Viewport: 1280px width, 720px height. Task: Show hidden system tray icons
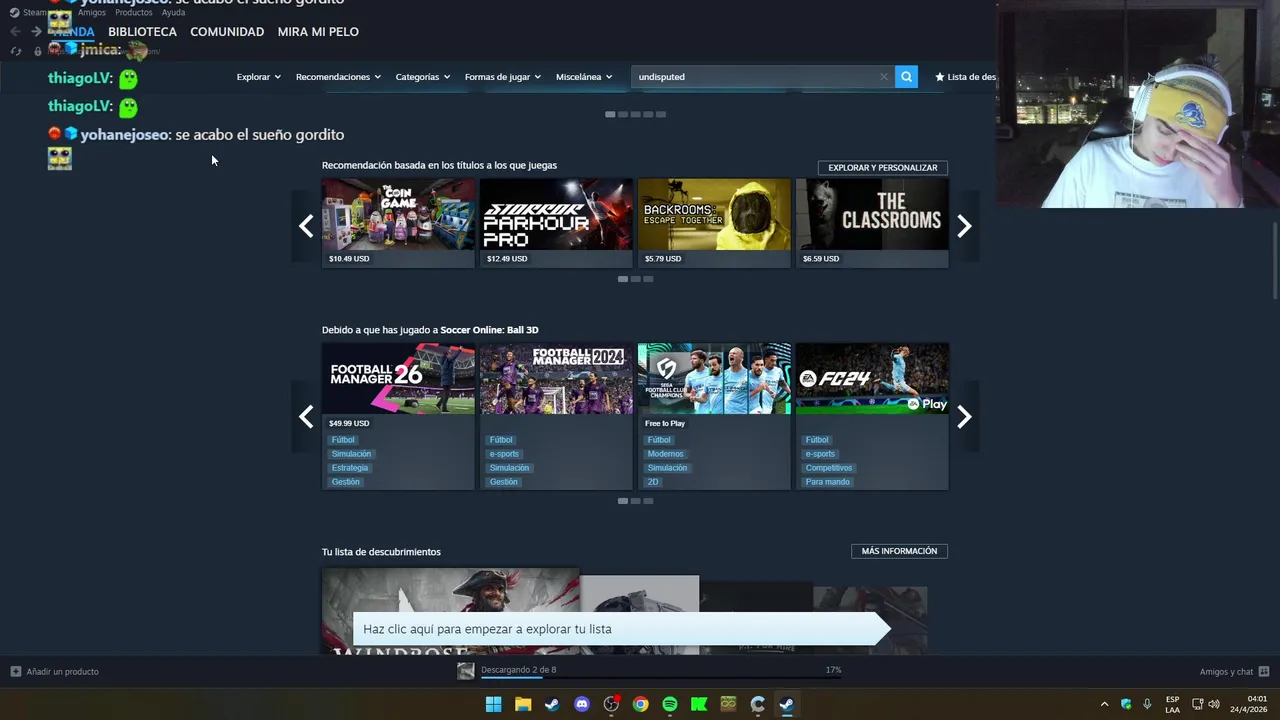click(x=1104, y=704)
